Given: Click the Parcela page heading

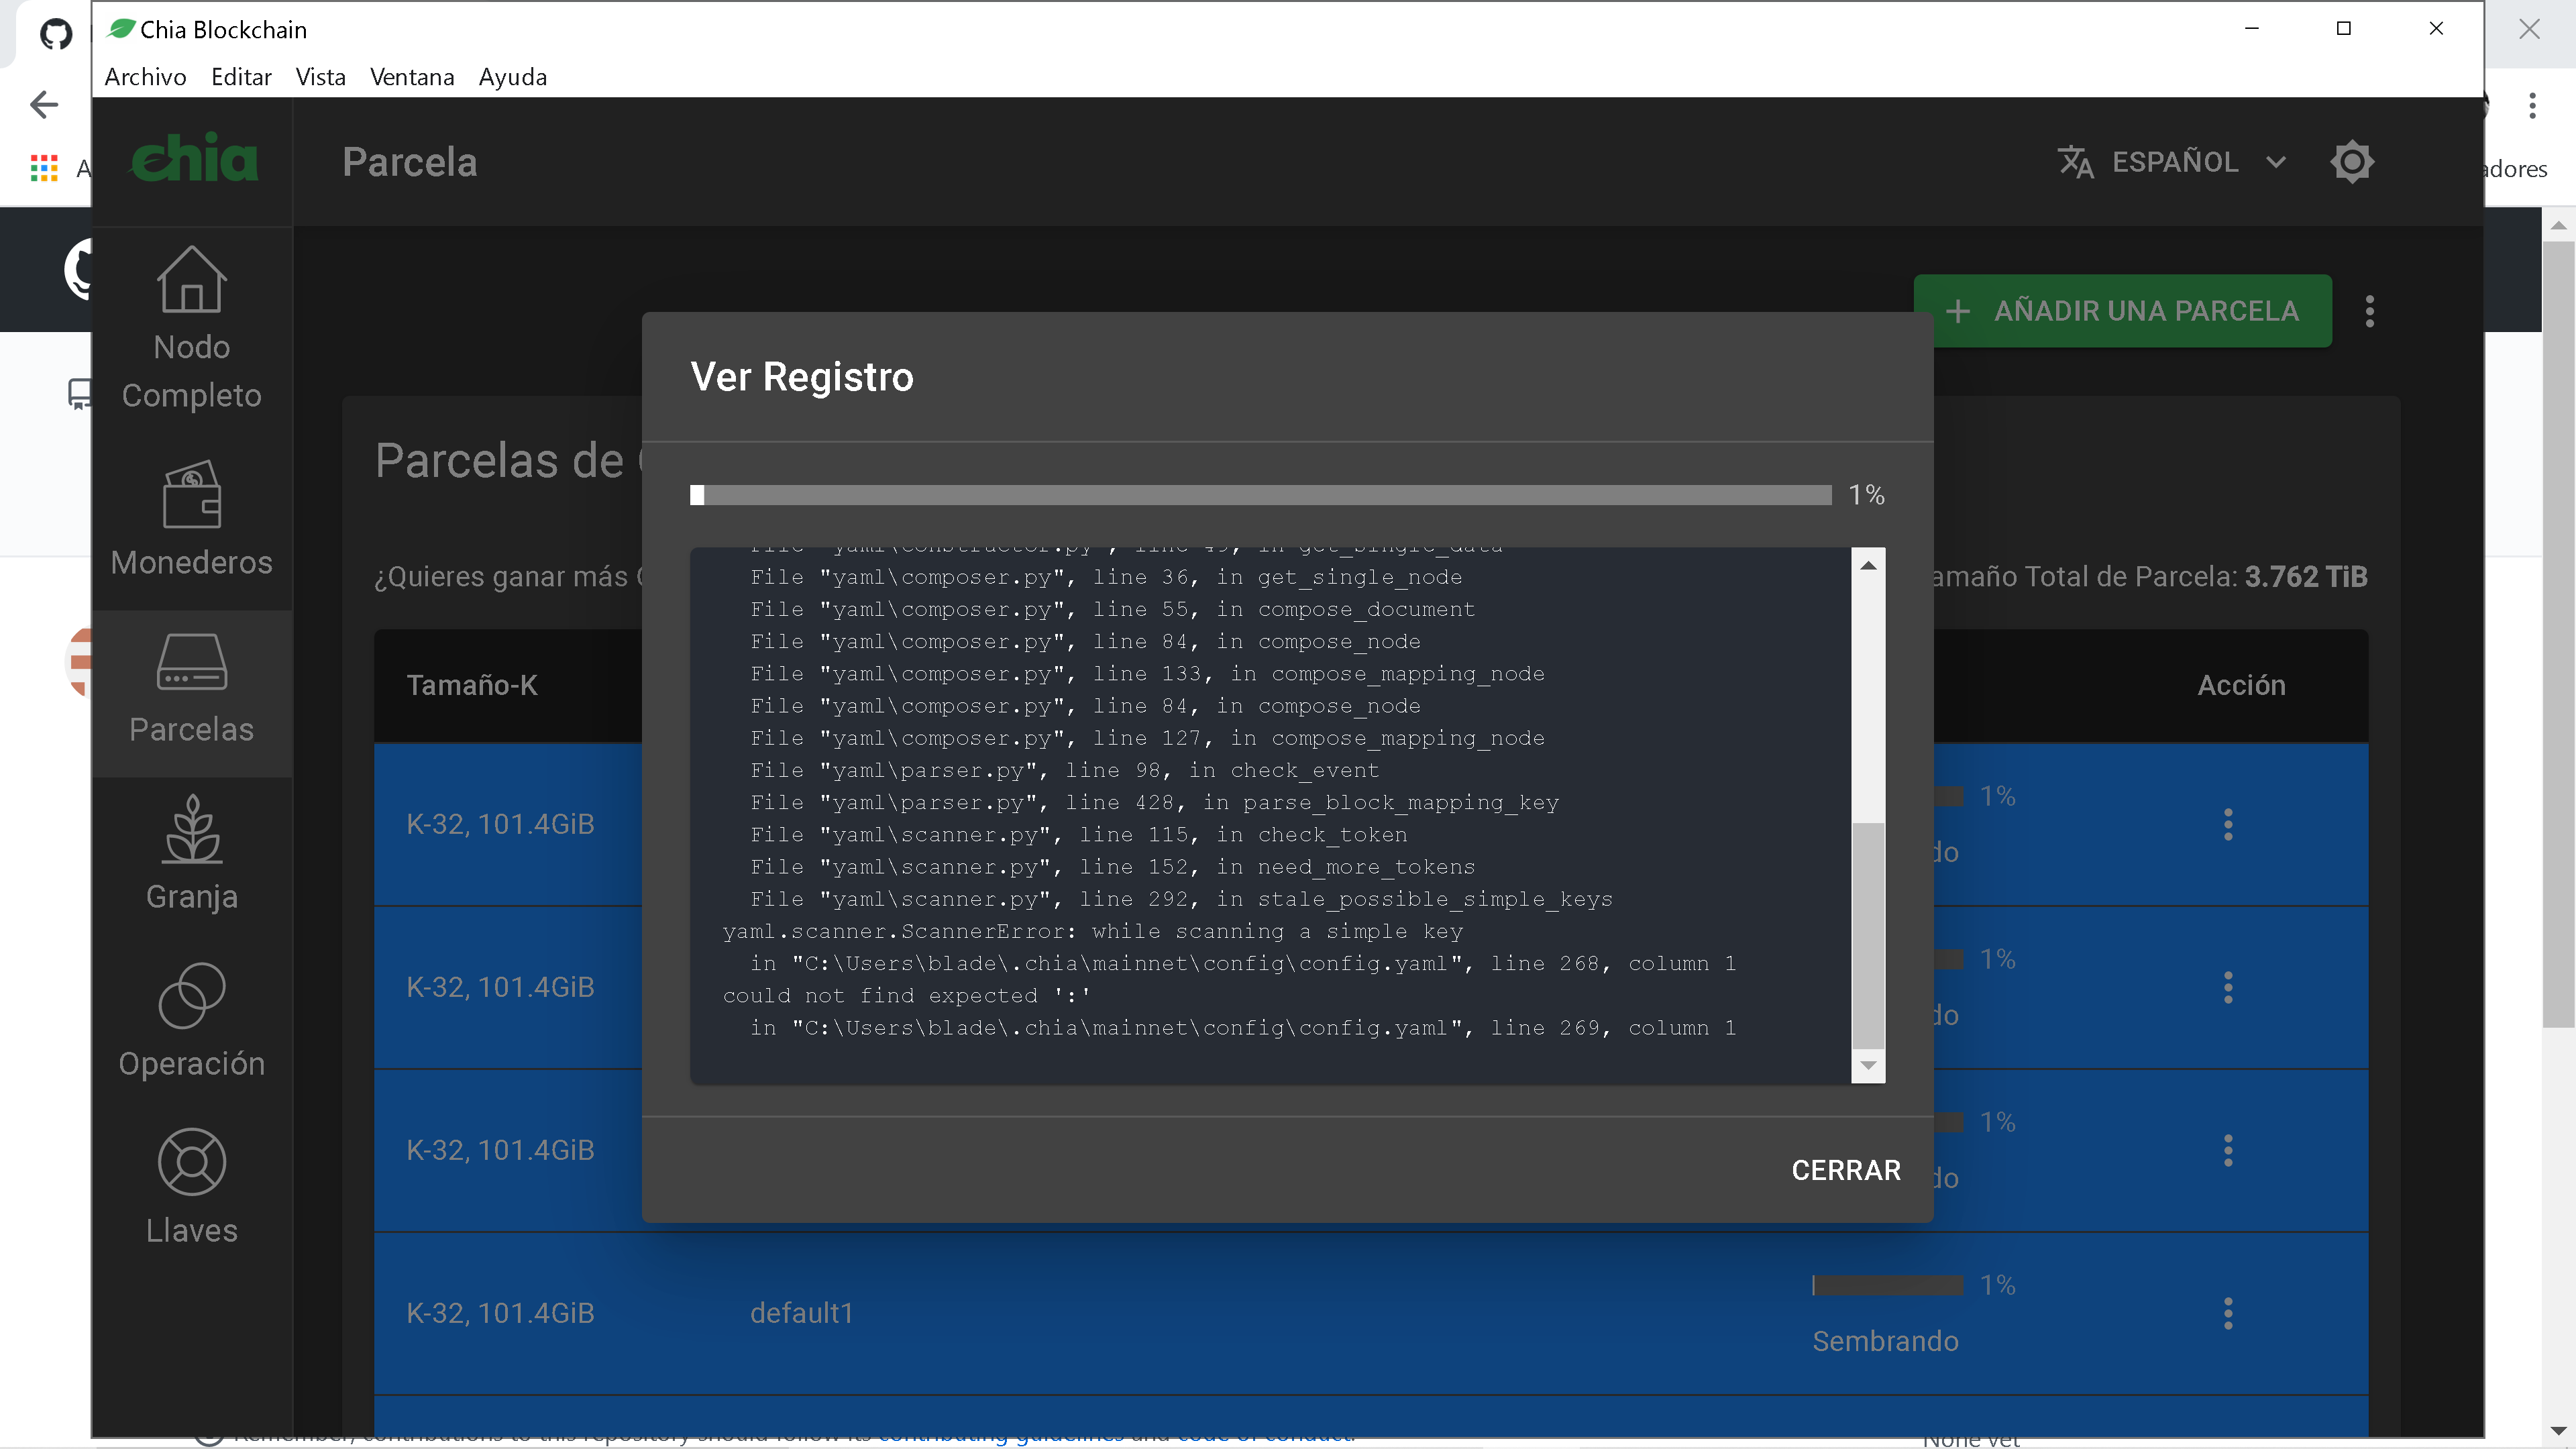Looking at the screenshot, I should (x=409, y=162).
